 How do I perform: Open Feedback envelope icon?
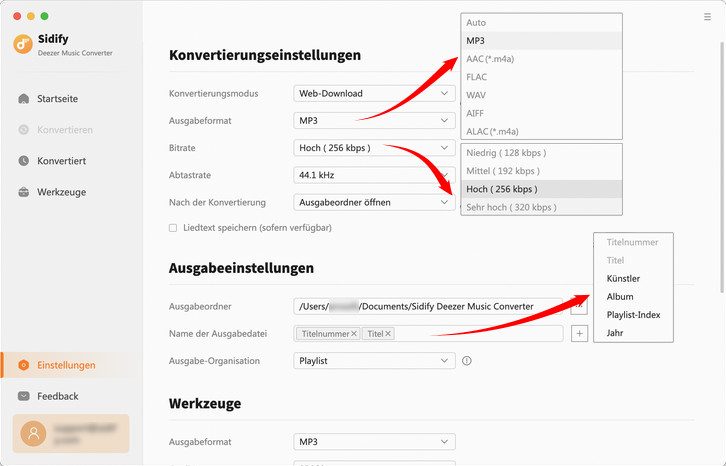click(x=24, y=396)
